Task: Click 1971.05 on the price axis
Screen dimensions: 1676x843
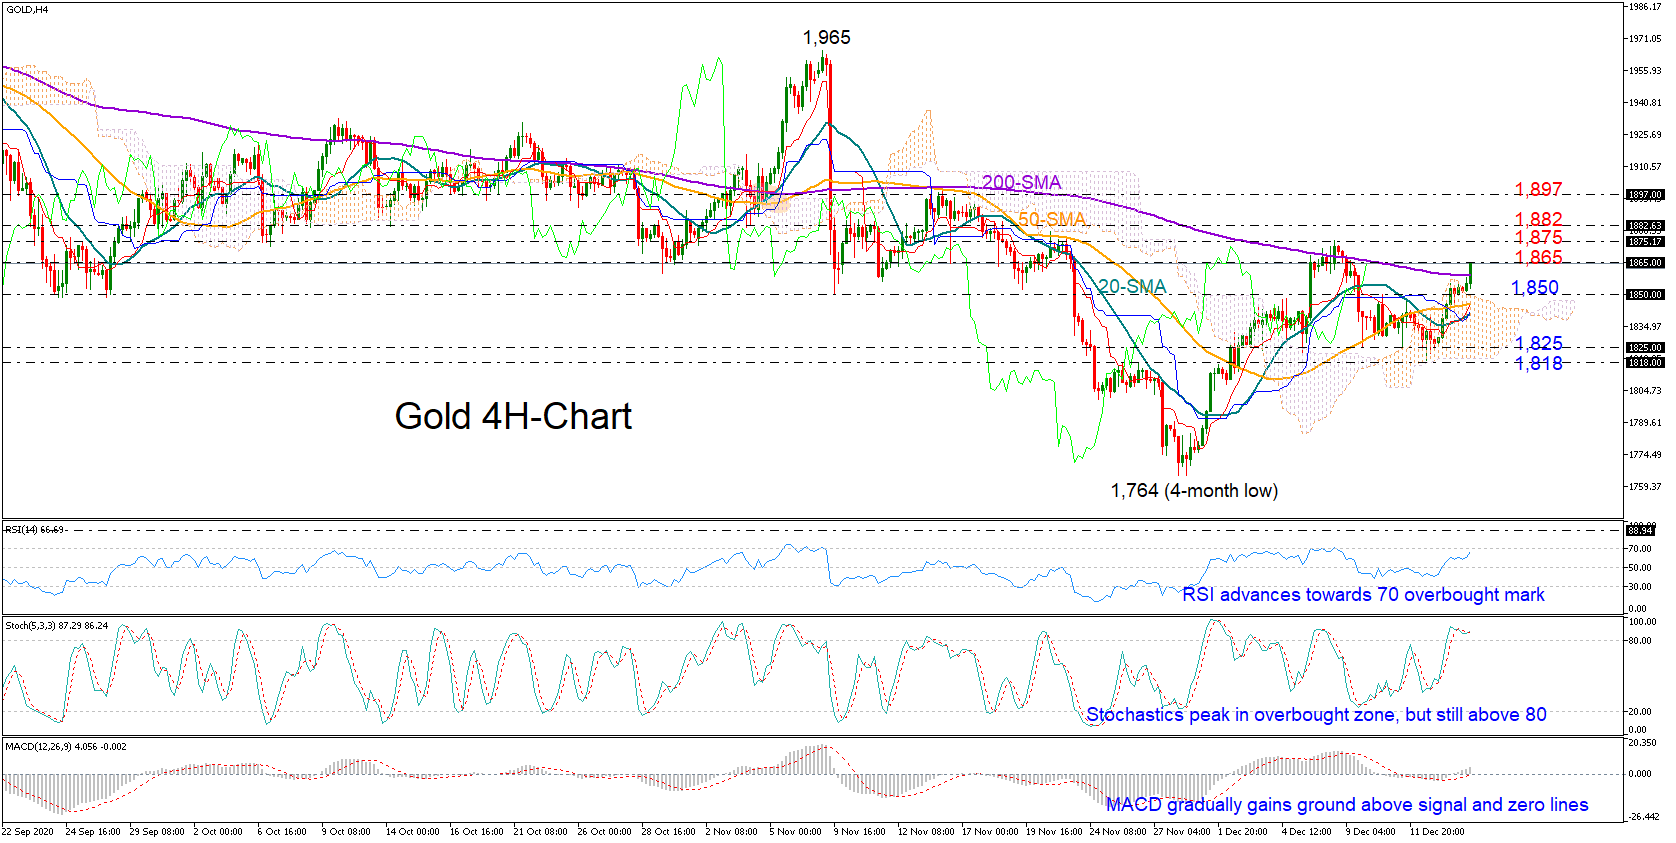Action: (x=1645, y=39)
